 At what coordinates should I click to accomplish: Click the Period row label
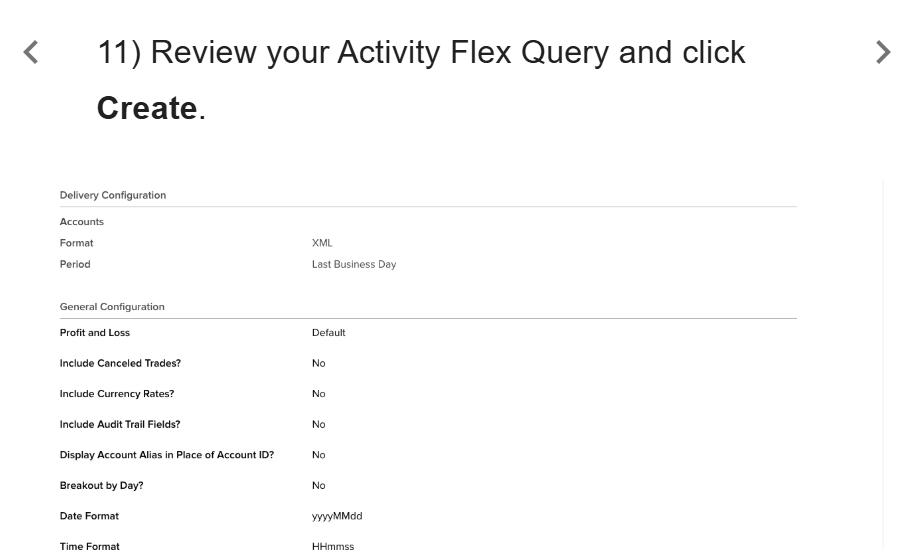coord(75,264)
